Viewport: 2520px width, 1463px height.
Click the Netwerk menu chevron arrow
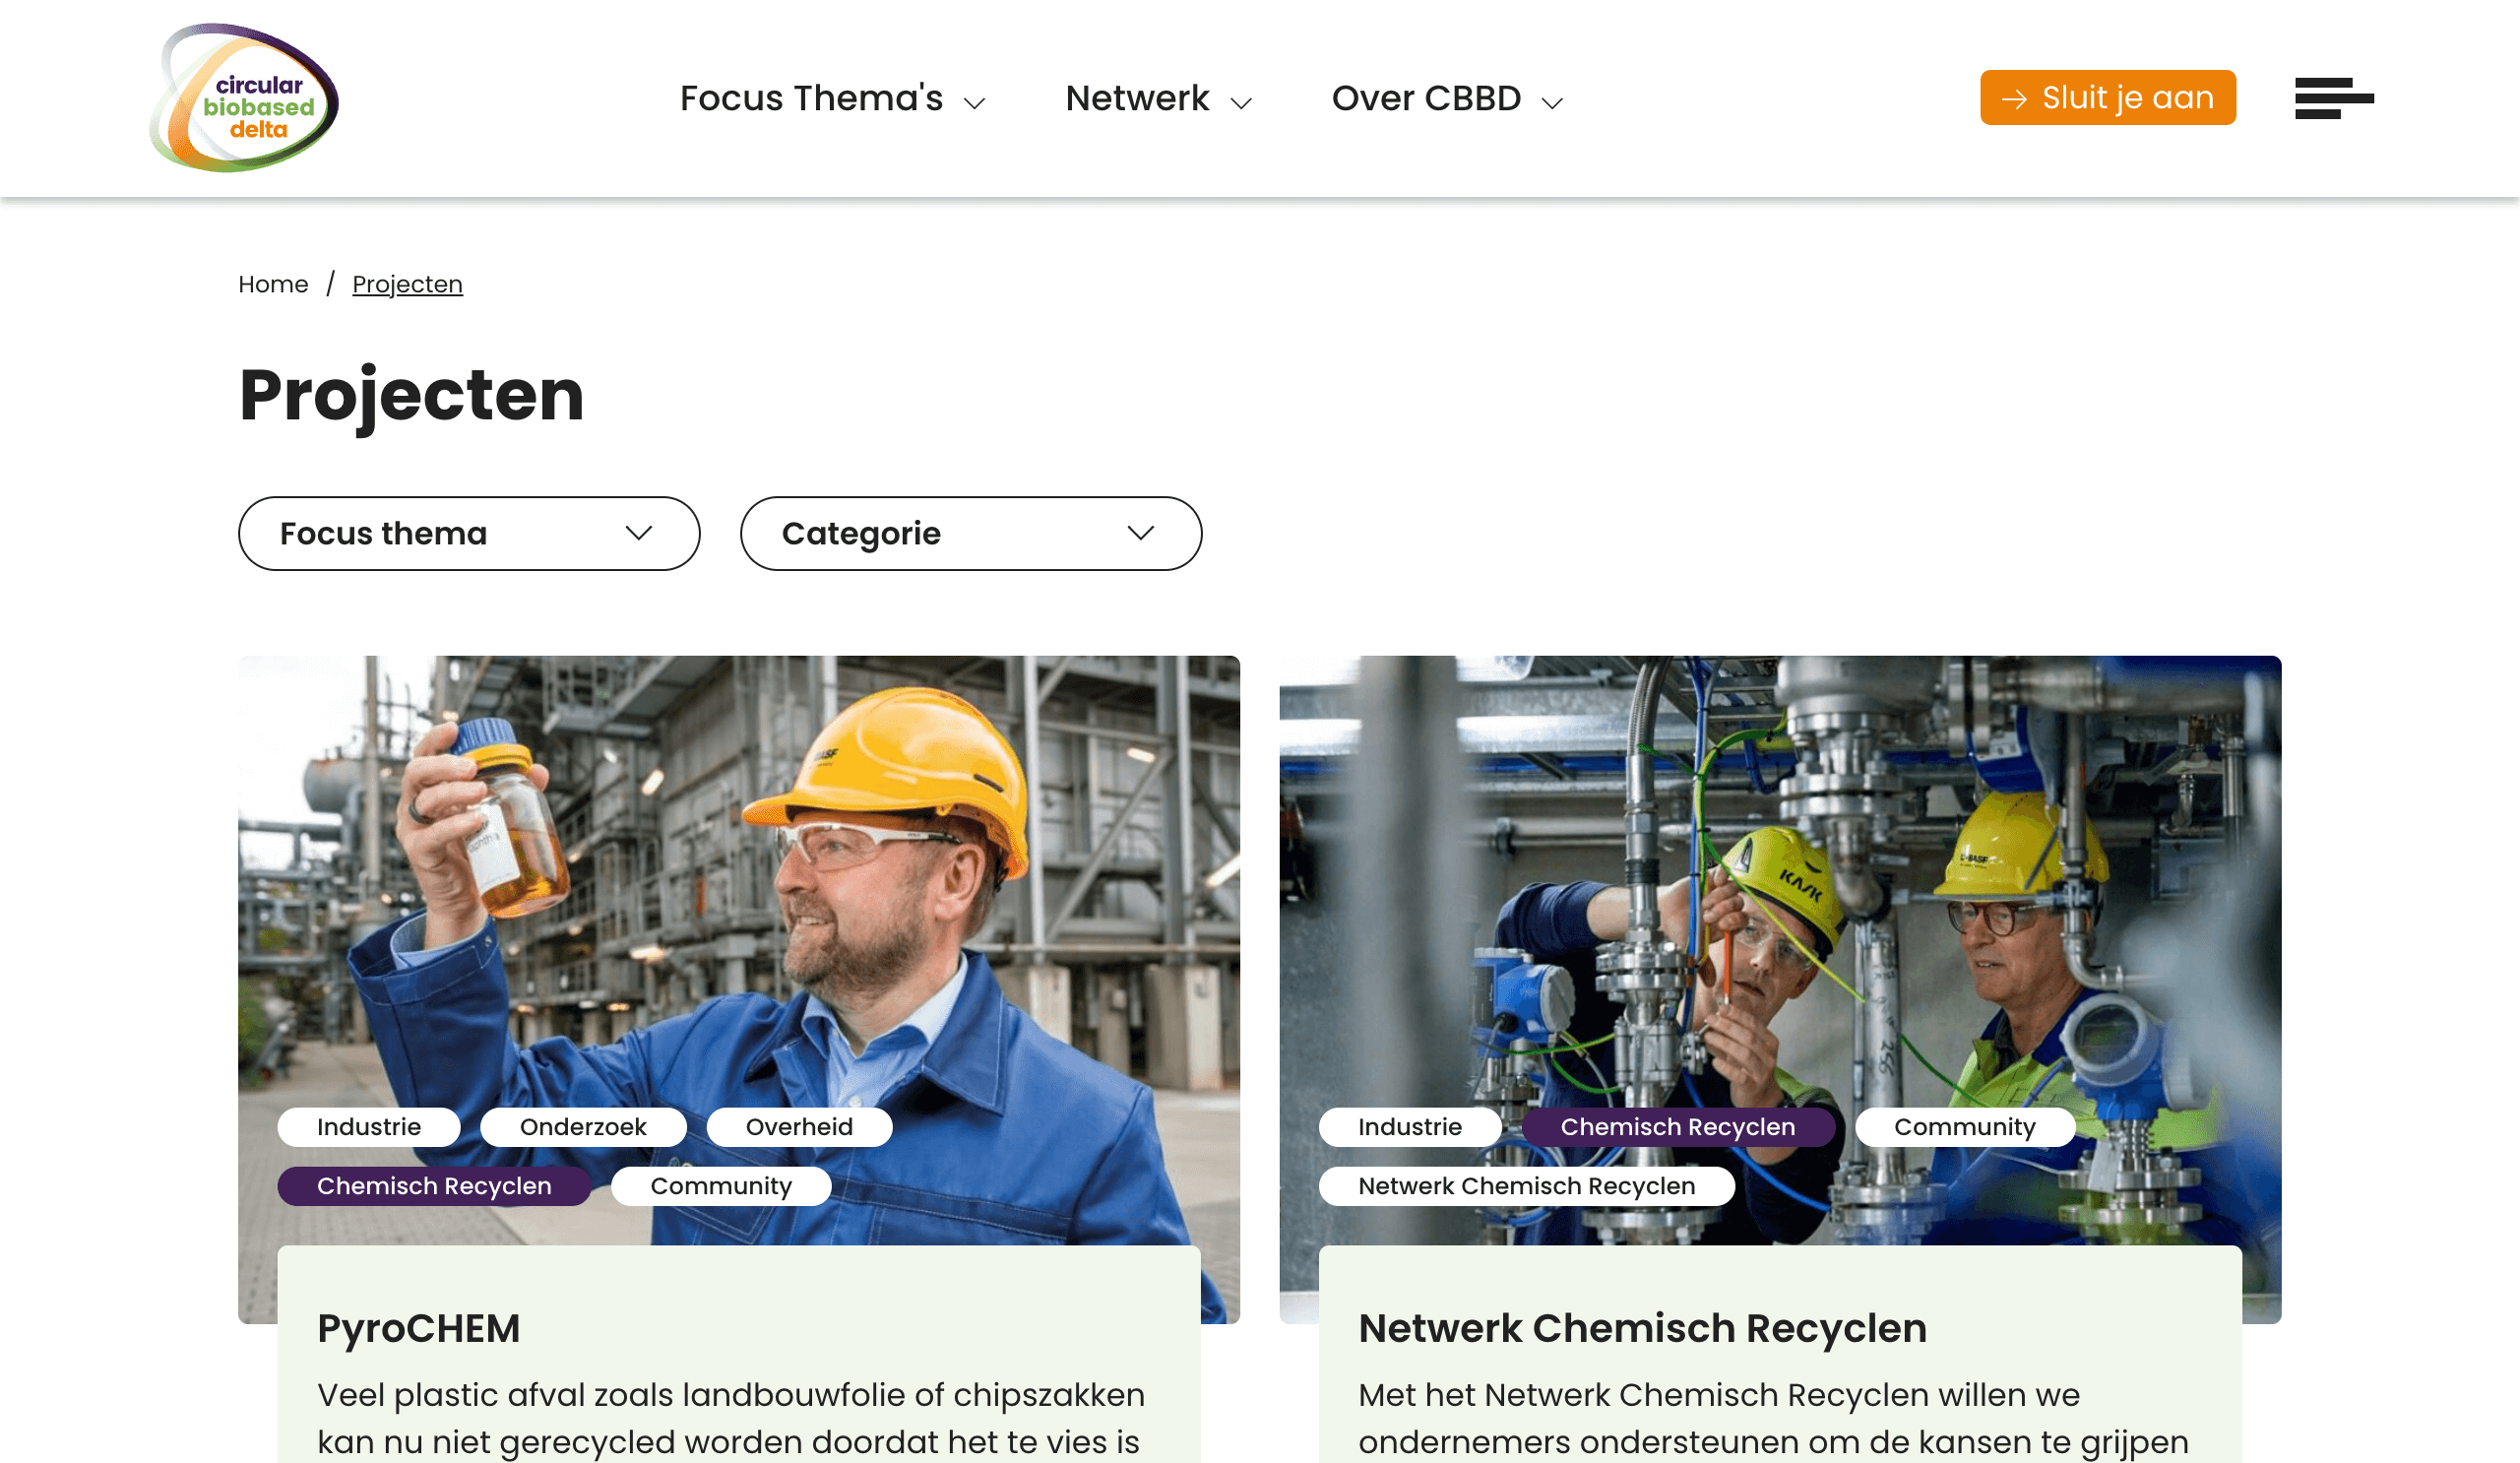[x=1241, y=103]
